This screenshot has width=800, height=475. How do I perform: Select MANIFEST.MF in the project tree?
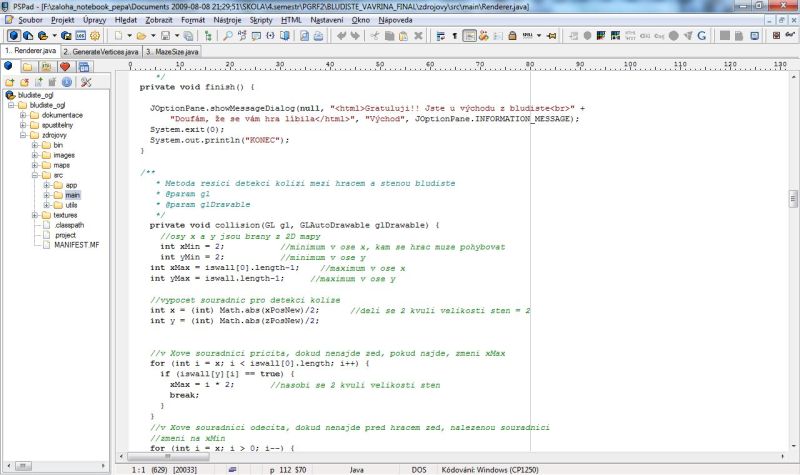point(77,245)
